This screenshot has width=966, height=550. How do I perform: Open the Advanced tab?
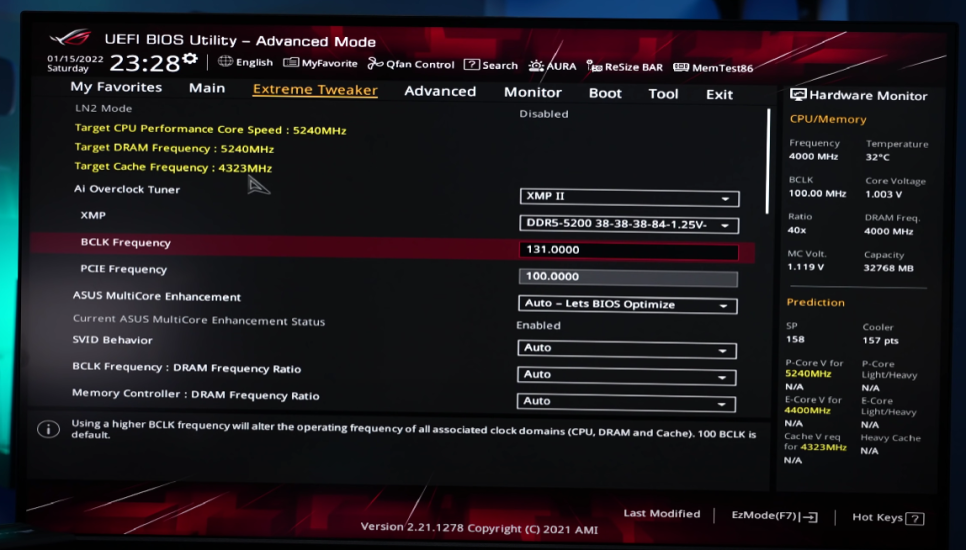[x=440, y=91]
